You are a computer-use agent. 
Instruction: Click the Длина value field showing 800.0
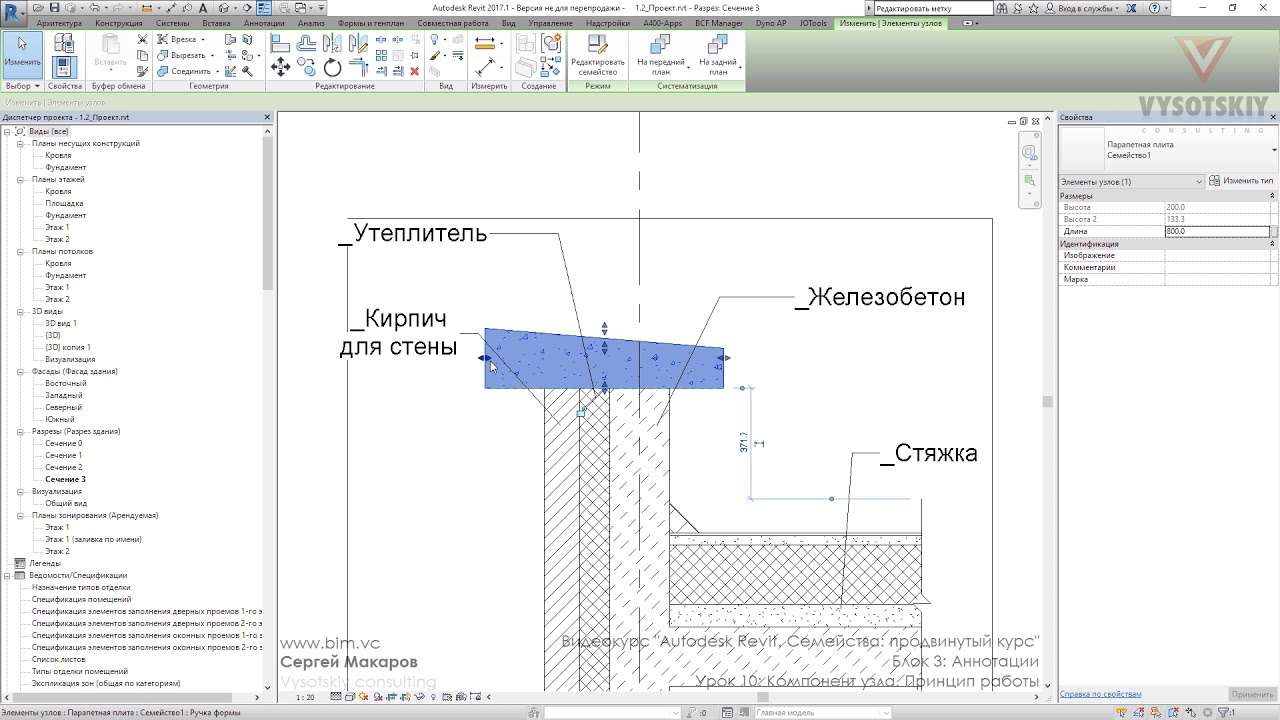(1217, 231)
